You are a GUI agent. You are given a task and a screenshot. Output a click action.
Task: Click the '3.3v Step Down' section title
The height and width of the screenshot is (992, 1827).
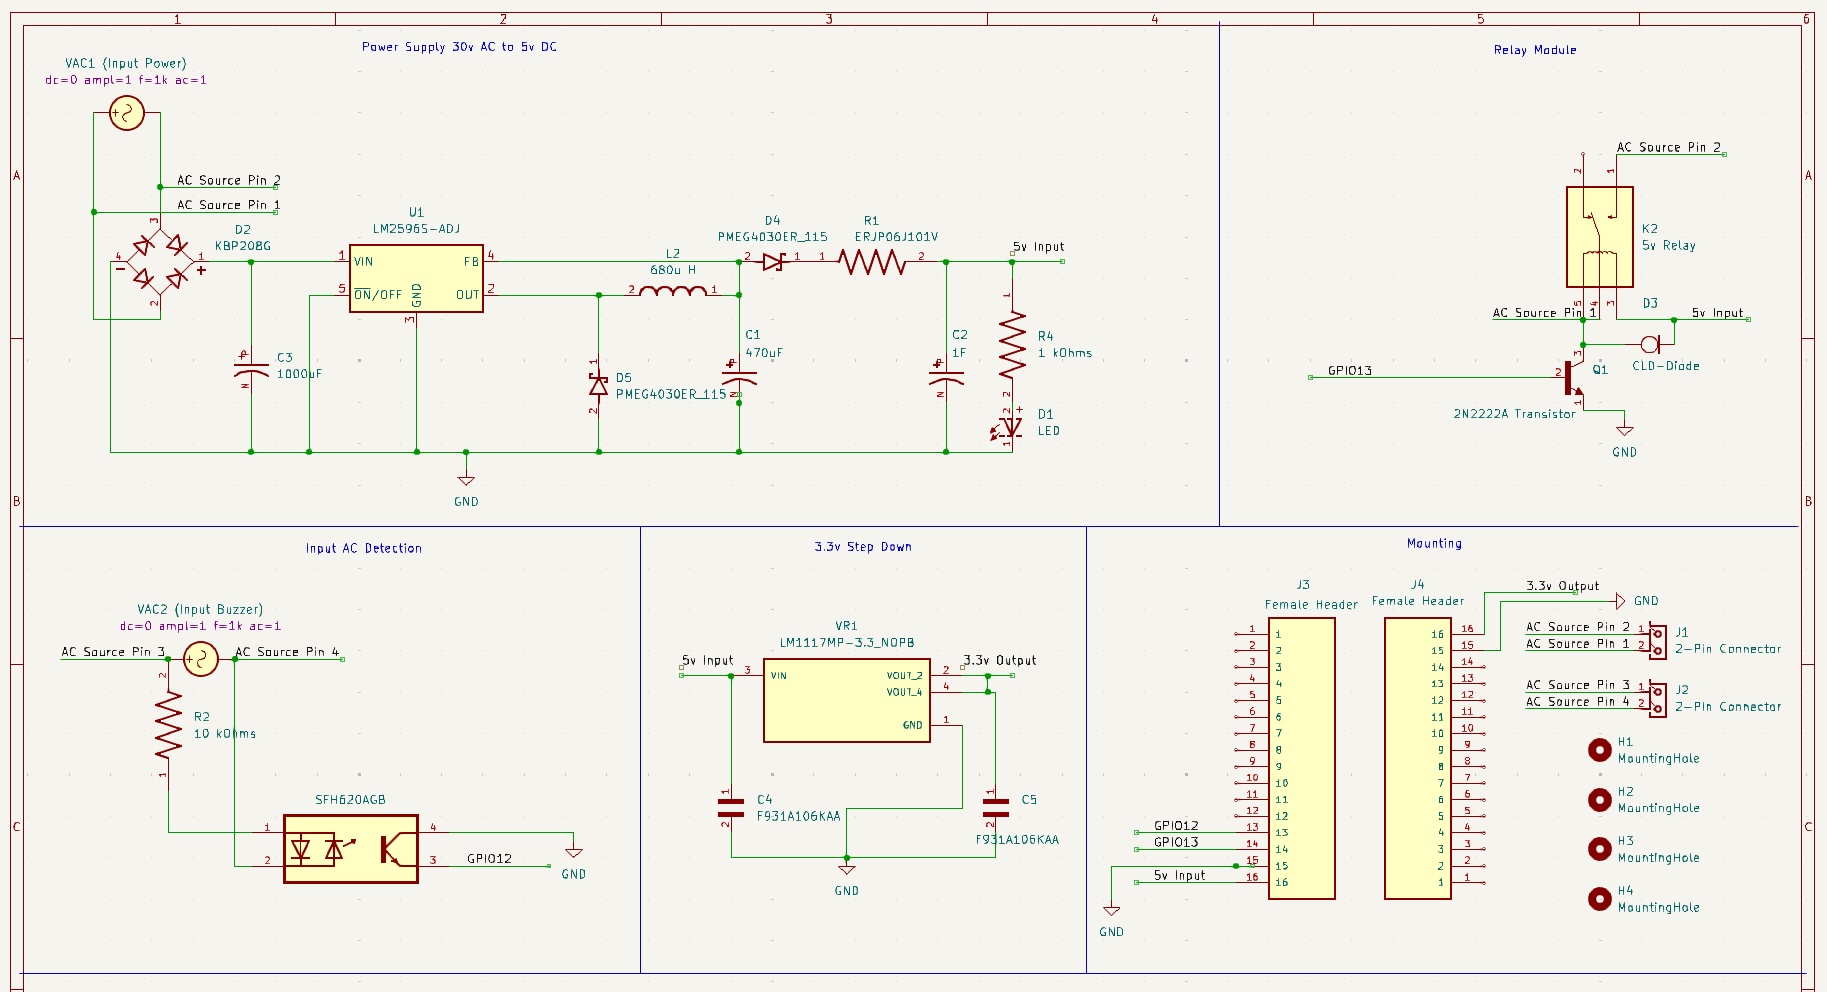862,547
